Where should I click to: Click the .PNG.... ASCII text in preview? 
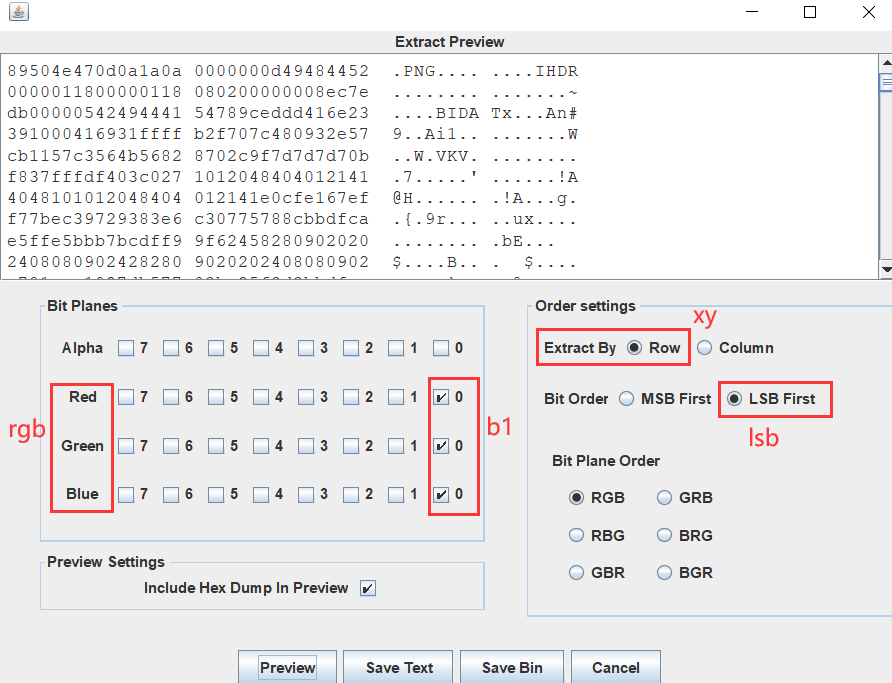pos(435,71)
